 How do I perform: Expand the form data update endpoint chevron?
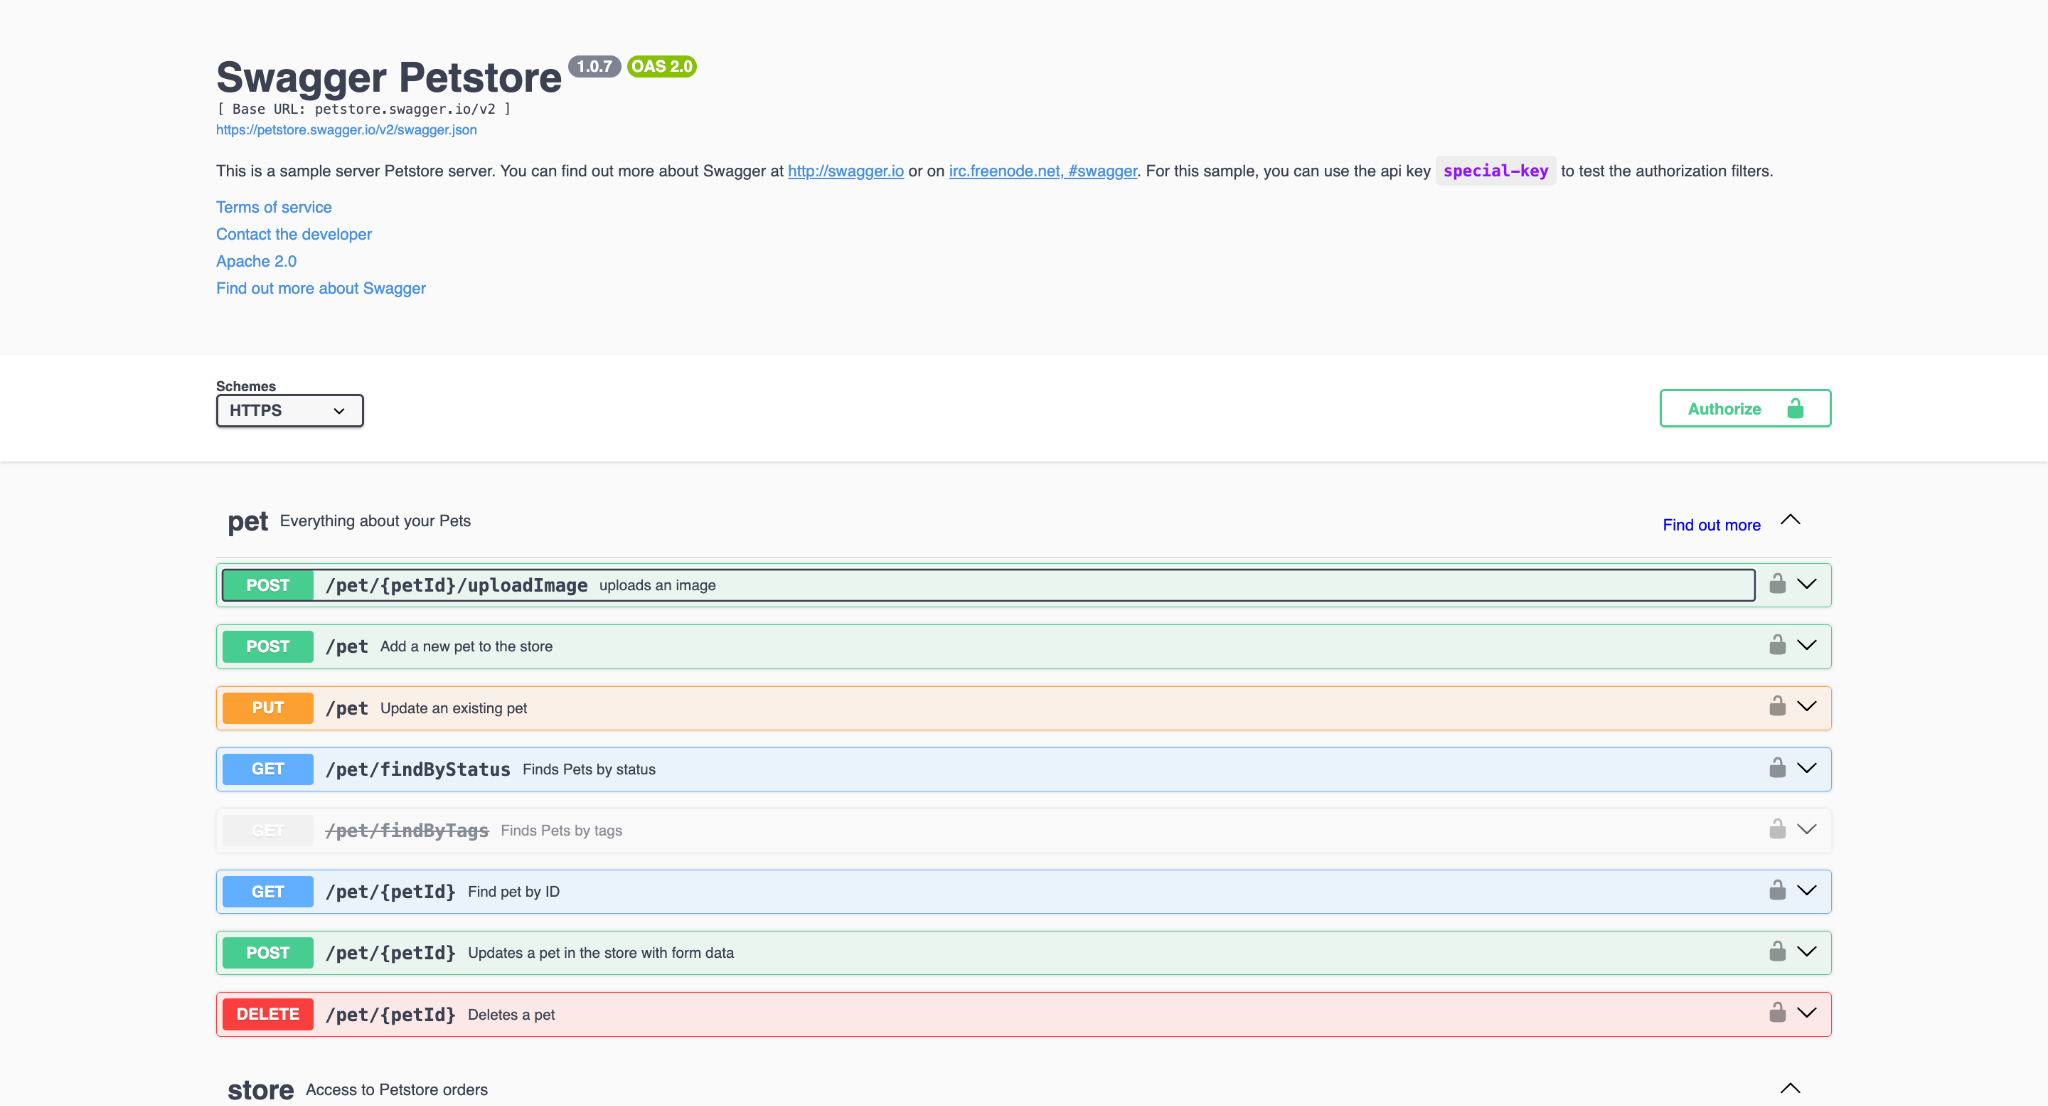[1807, 952]
